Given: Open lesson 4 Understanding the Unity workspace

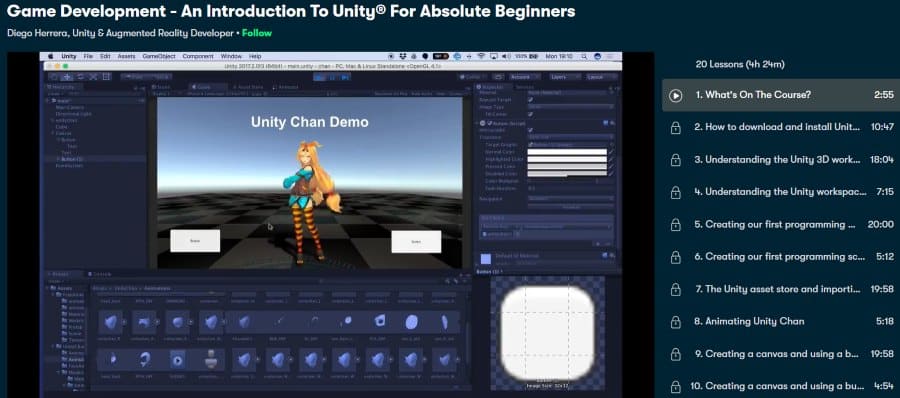Looking at the screenshot, I should tap(780, 192).
